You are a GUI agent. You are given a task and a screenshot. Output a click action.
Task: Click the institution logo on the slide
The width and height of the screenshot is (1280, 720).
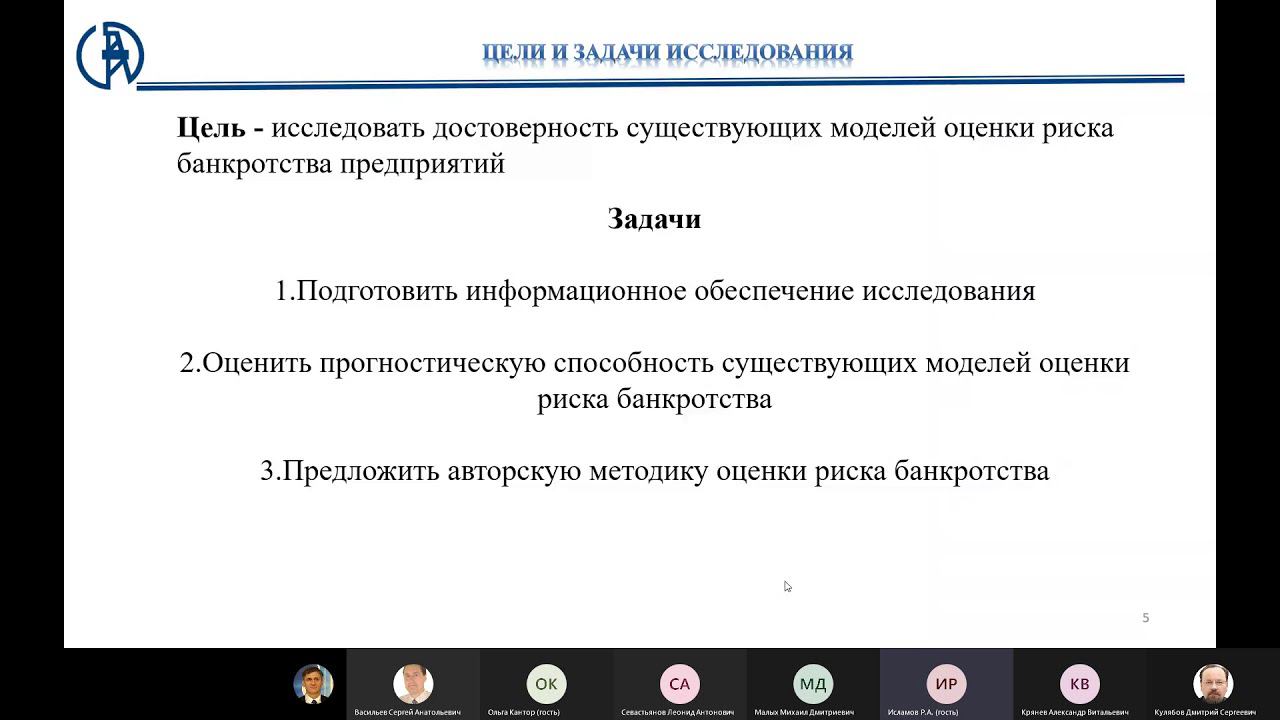pos(110,55)
